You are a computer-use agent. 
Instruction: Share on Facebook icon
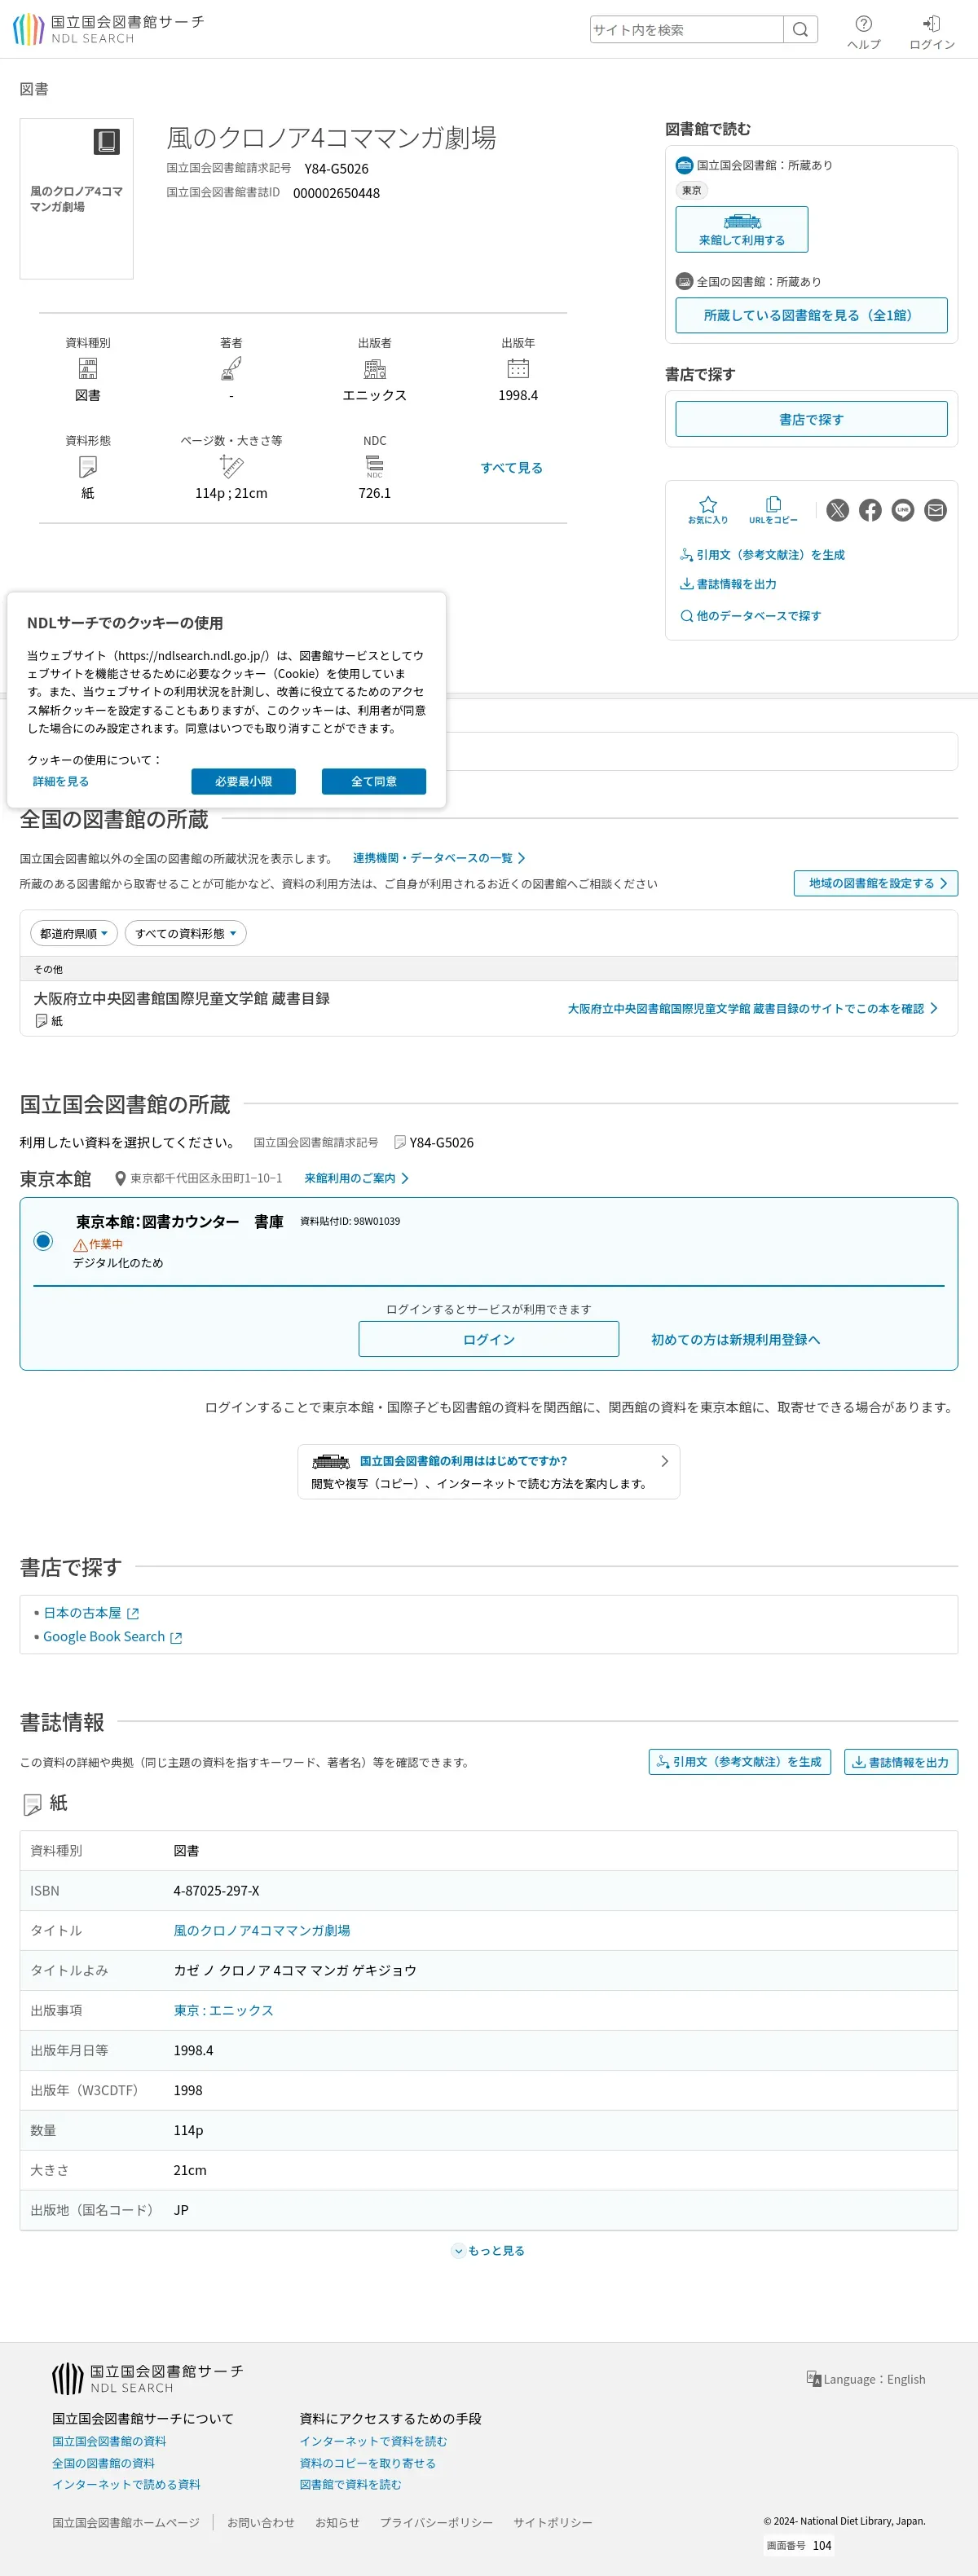870,510
